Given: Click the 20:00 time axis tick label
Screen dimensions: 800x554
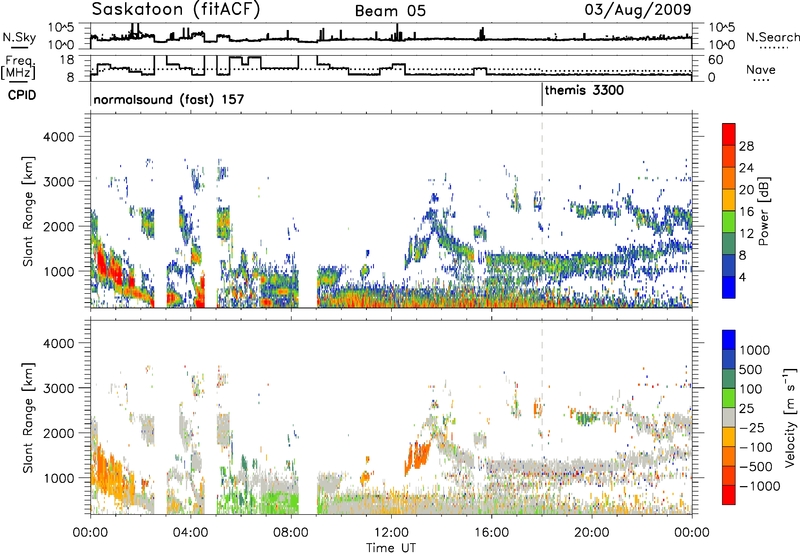Looking at the screenshot, I should click(x=591, y=533).
